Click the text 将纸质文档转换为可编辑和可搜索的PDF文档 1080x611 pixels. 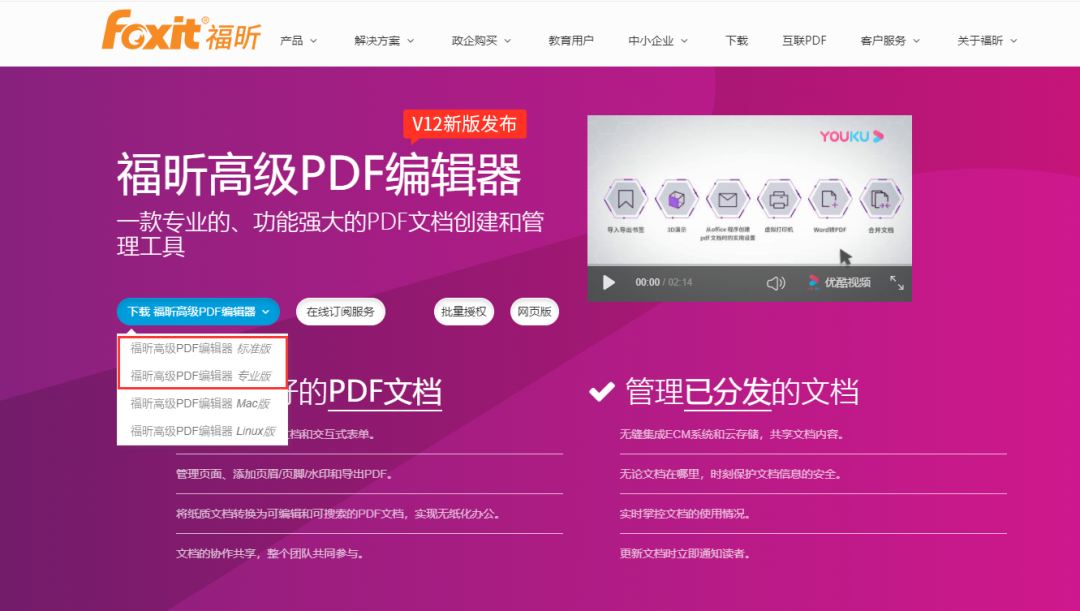point(290,514)
